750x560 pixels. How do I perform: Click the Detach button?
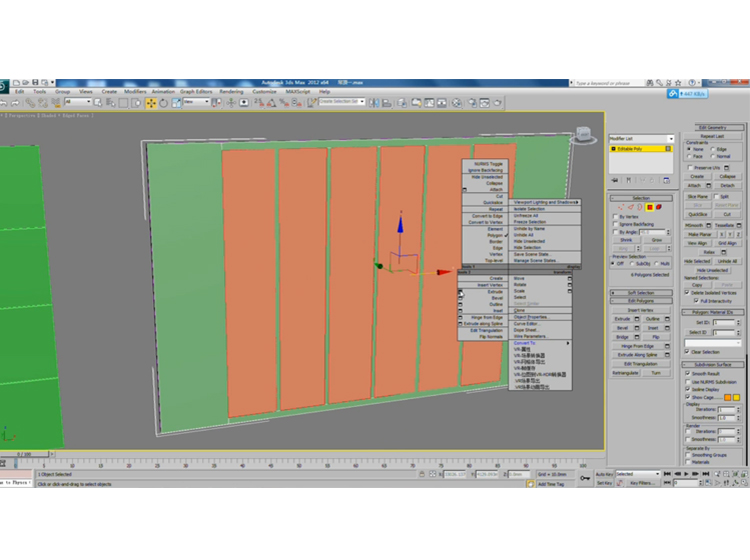click(727, 186)
